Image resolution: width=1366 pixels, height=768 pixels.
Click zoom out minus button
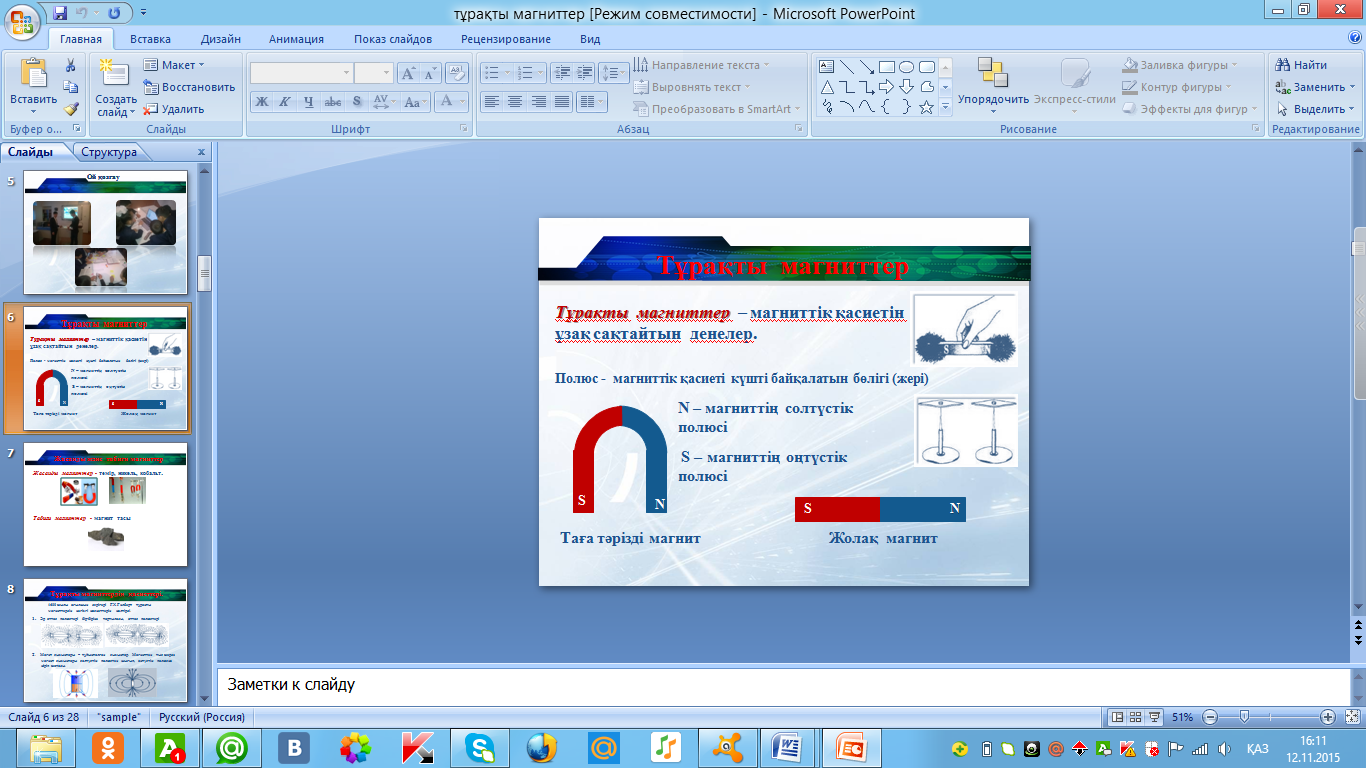1210,717
